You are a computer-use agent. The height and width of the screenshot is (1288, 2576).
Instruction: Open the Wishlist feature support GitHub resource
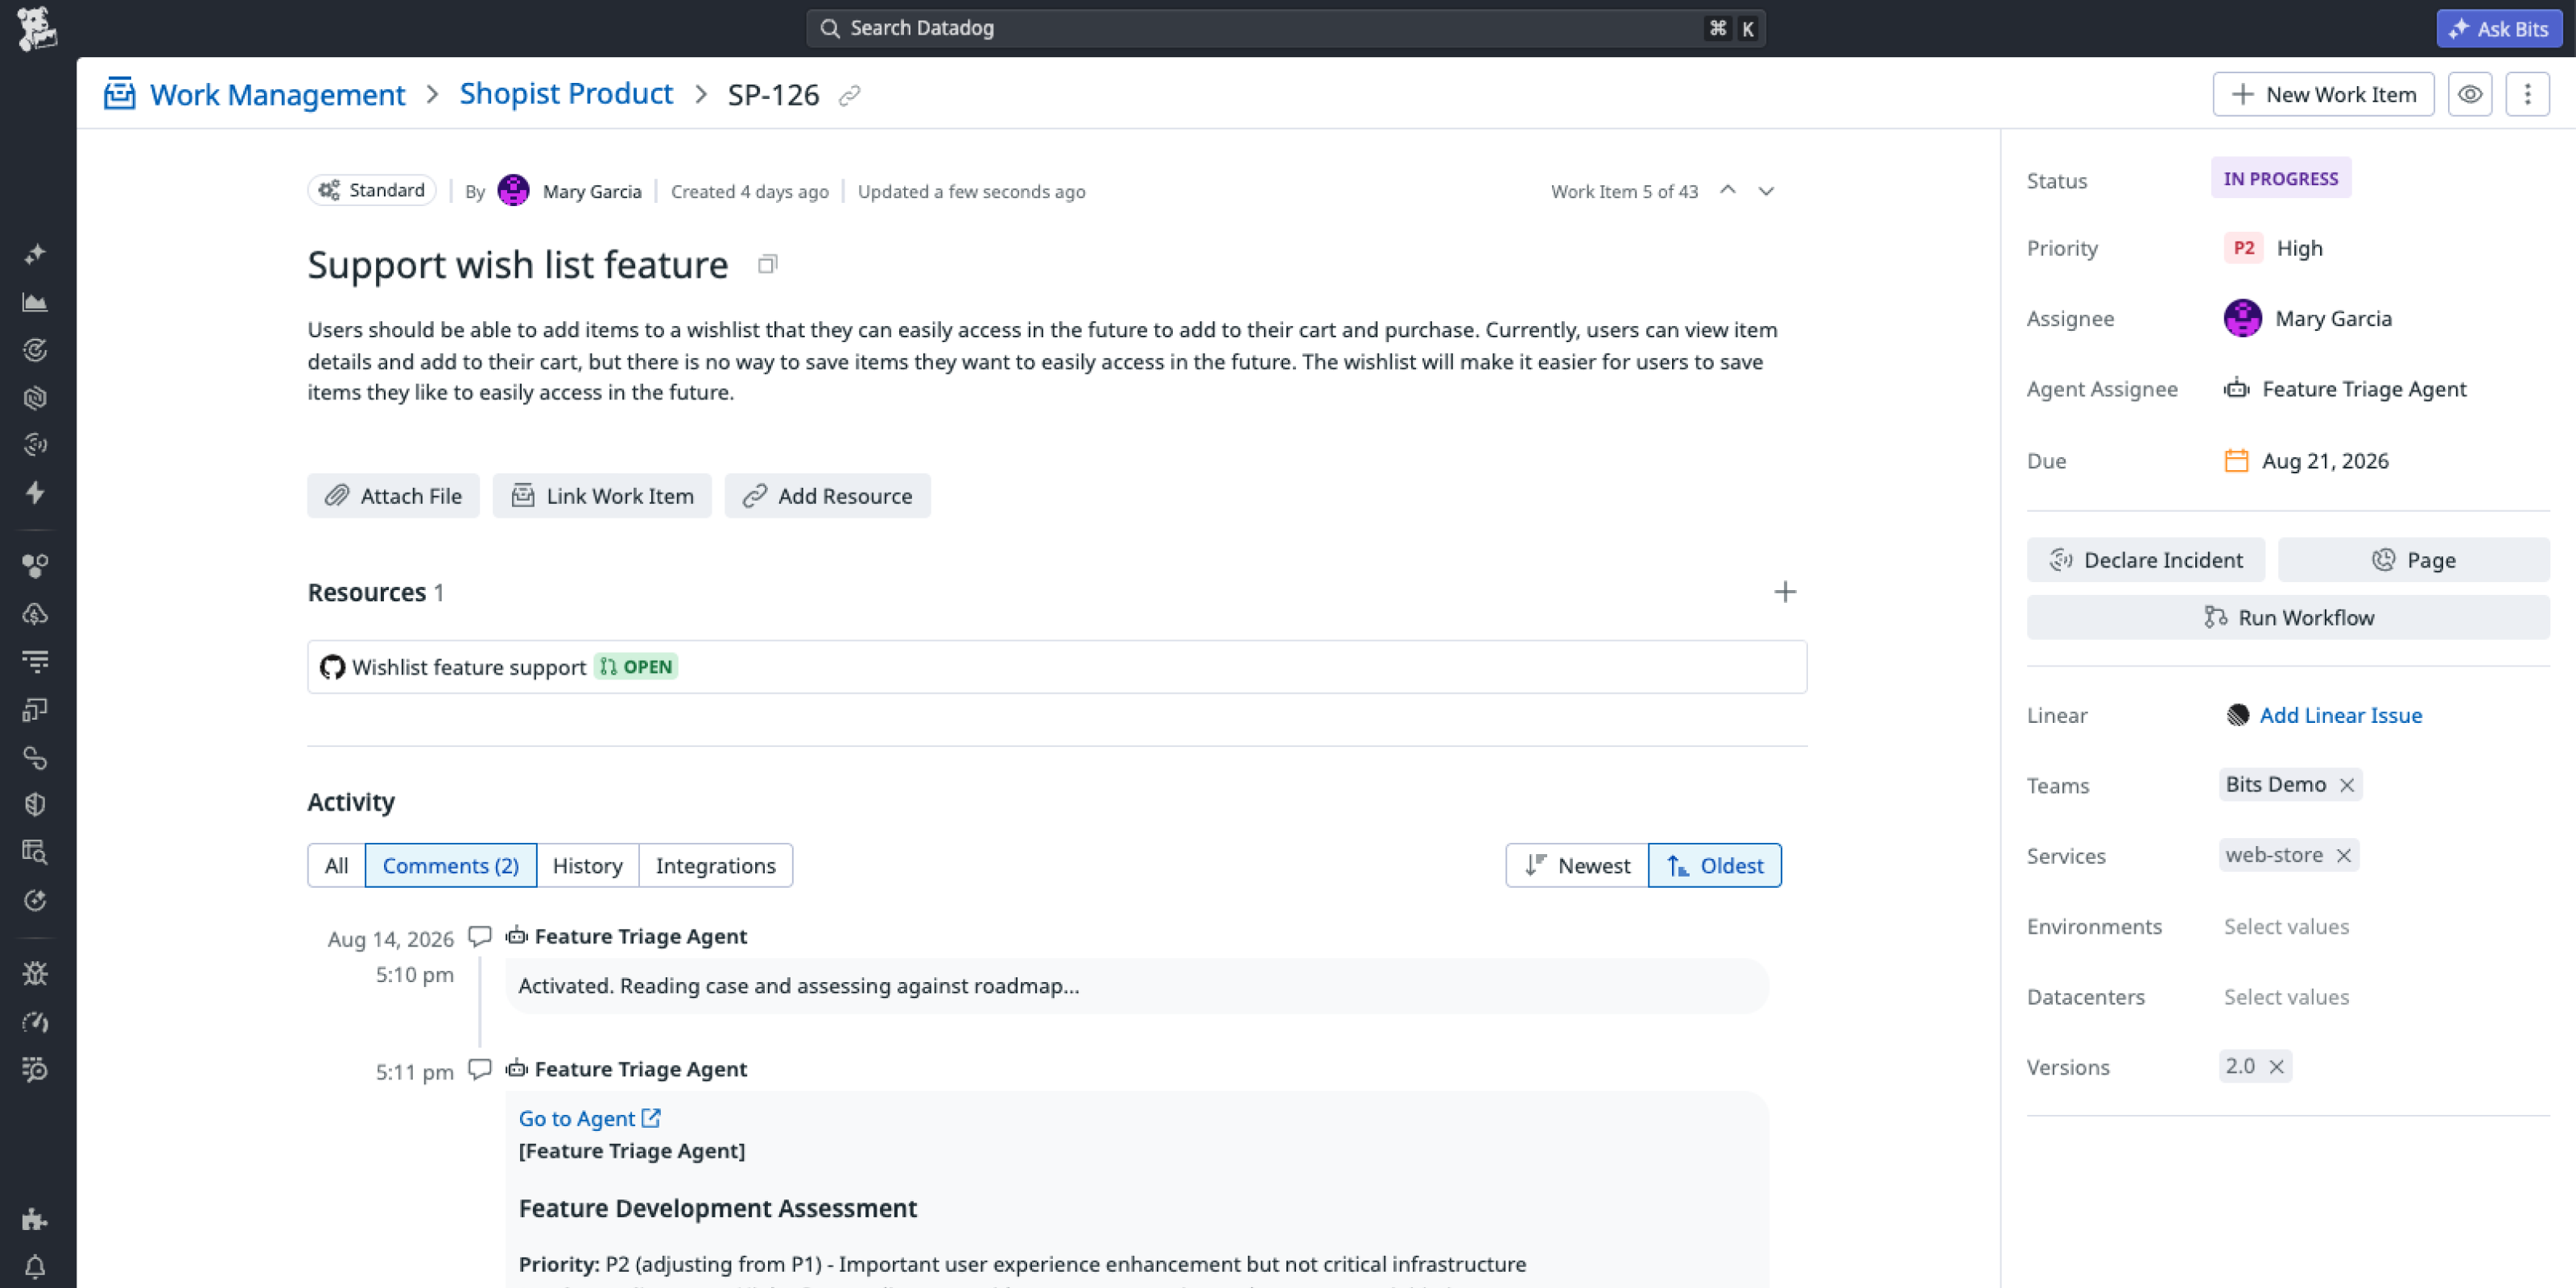coord(1057,667)
